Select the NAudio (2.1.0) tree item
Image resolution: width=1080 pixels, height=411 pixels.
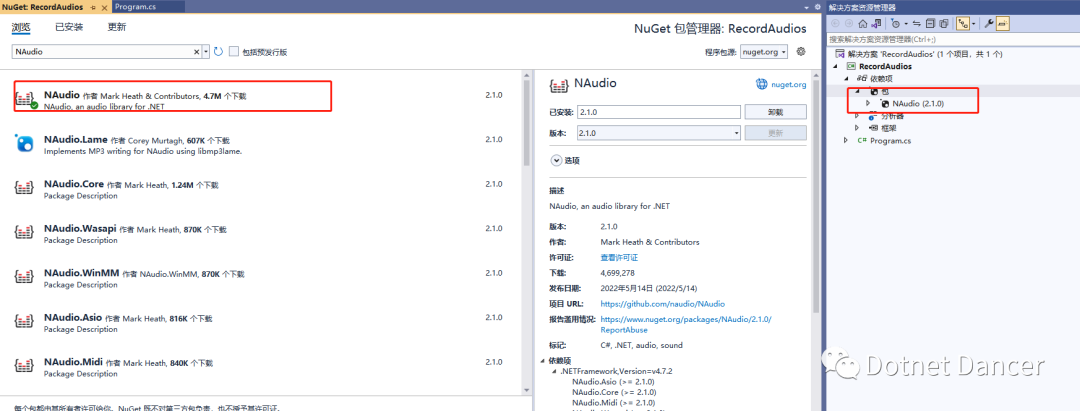917,103
